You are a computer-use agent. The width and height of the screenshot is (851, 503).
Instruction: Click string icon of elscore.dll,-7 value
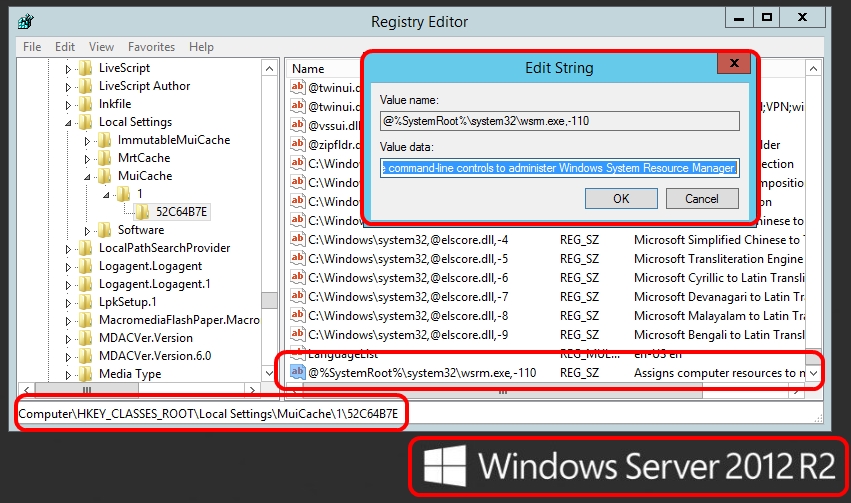coord(297,296)
